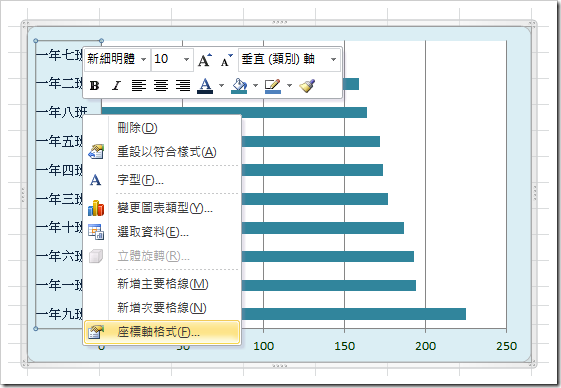Apply shape fill with paint bucket icon

pos(239,86)
